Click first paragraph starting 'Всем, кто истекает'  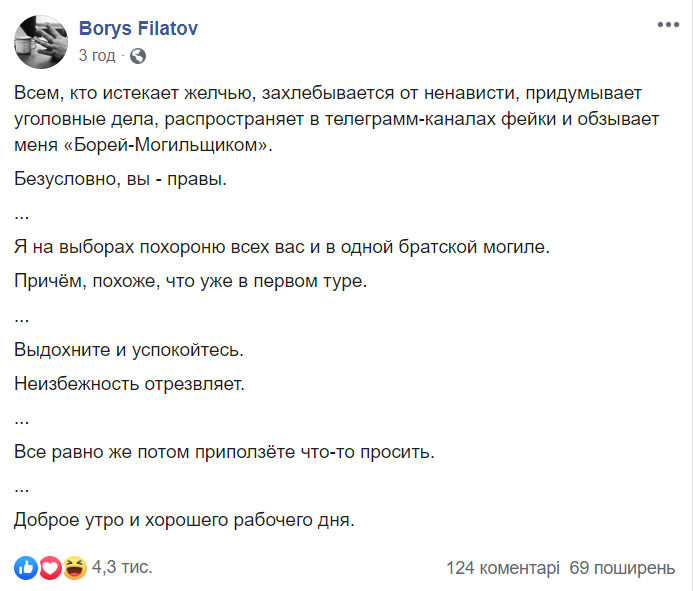point(337,119)
